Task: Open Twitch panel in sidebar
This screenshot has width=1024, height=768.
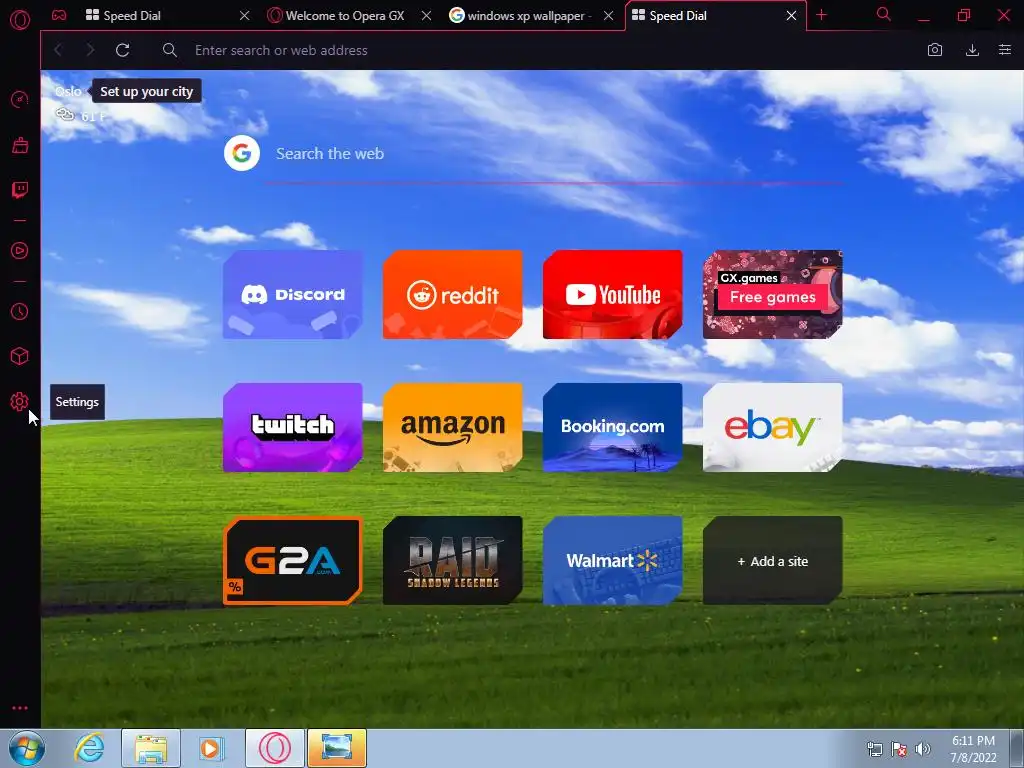Action: pyautogui.click(x=20, y=190)
